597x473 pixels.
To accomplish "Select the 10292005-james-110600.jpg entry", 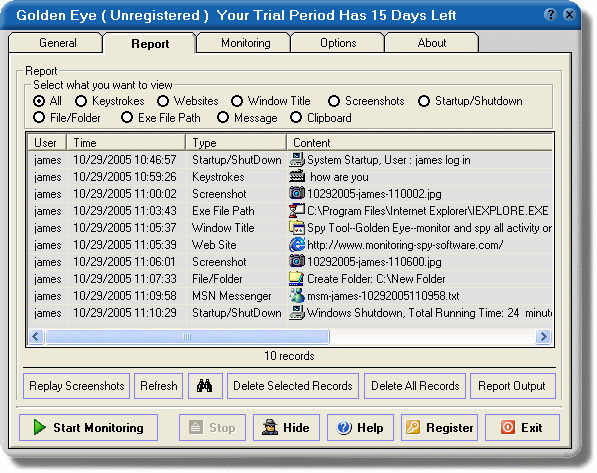I will (x=374, y=262).
